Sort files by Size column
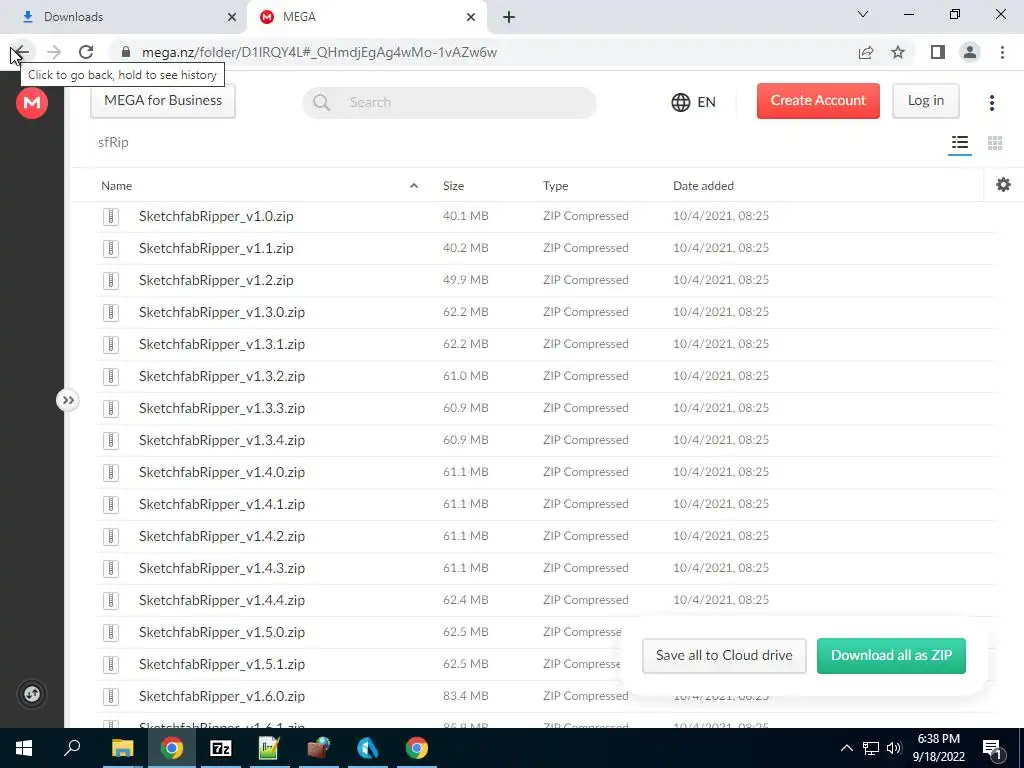The height and width of the screenshot is (768, 1024). pyautogui.click(x=453, y=185)
